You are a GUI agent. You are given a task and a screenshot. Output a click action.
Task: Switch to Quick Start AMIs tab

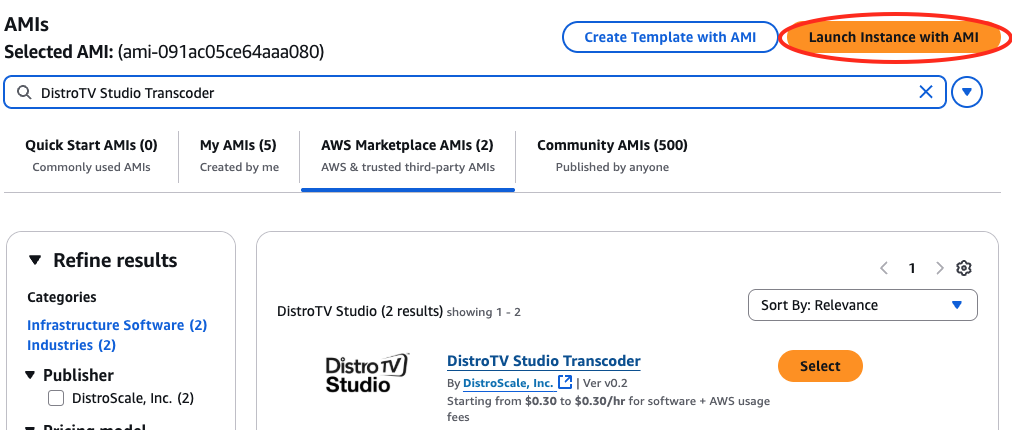(x=91, y=155)
